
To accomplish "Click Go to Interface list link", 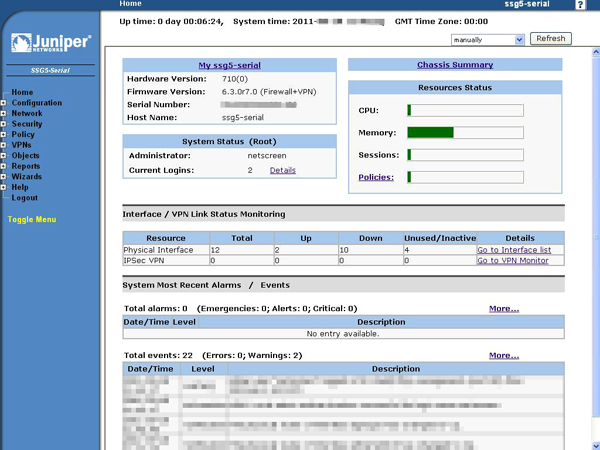I will pyautogui.click(x=514, y=250).
